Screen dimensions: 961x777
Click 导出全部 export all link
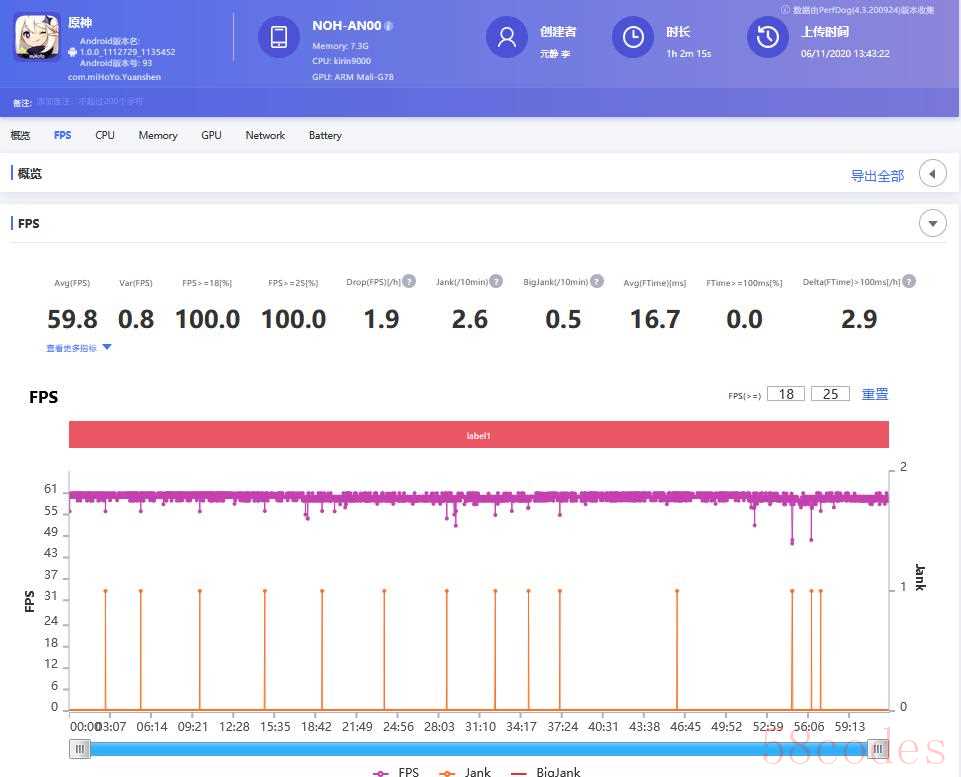pos(877,176)
